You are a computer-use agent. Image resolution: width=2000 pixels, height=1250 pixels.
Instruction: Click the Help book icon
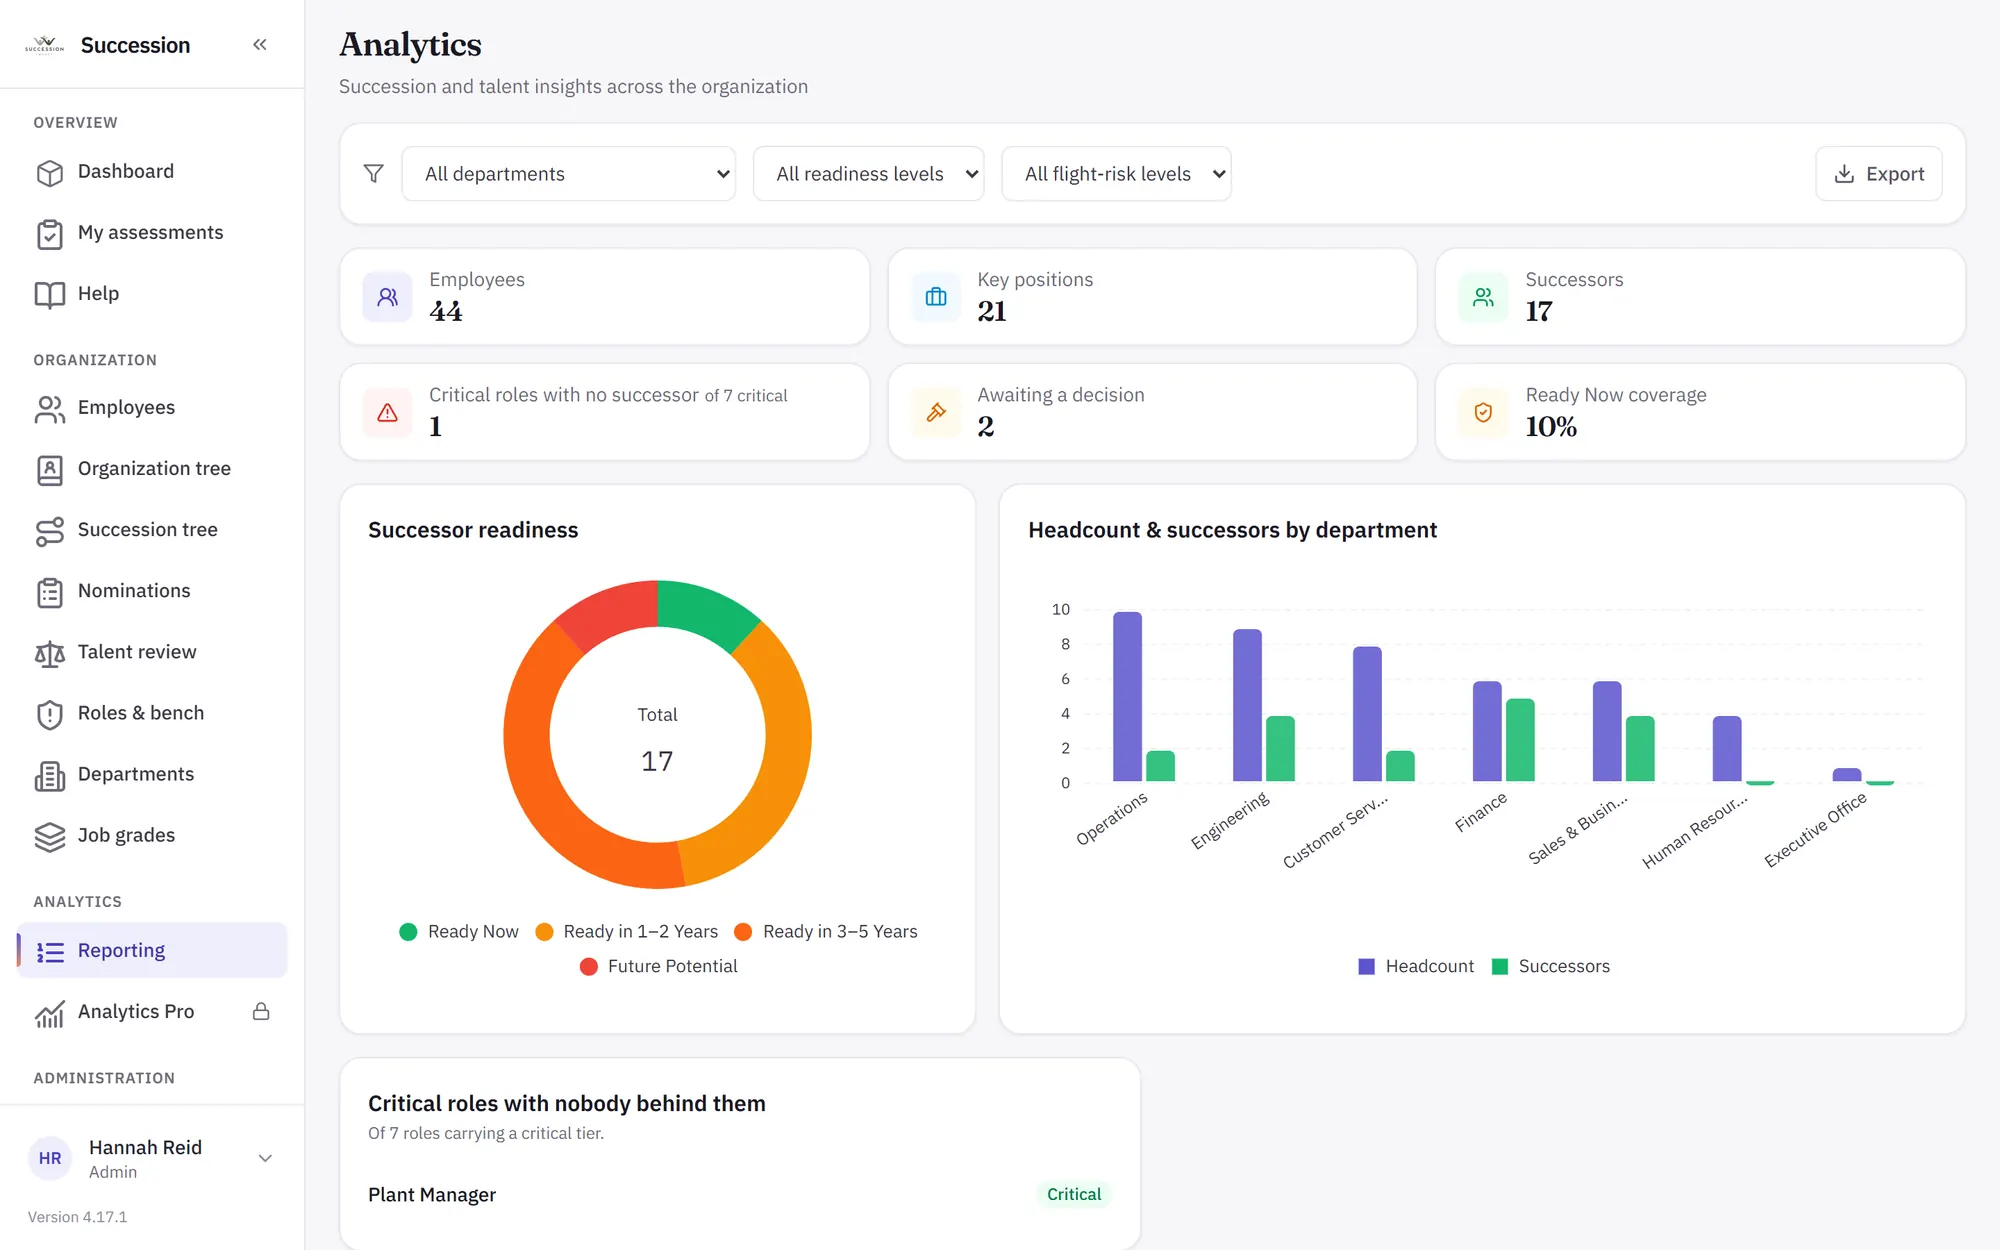50,295
